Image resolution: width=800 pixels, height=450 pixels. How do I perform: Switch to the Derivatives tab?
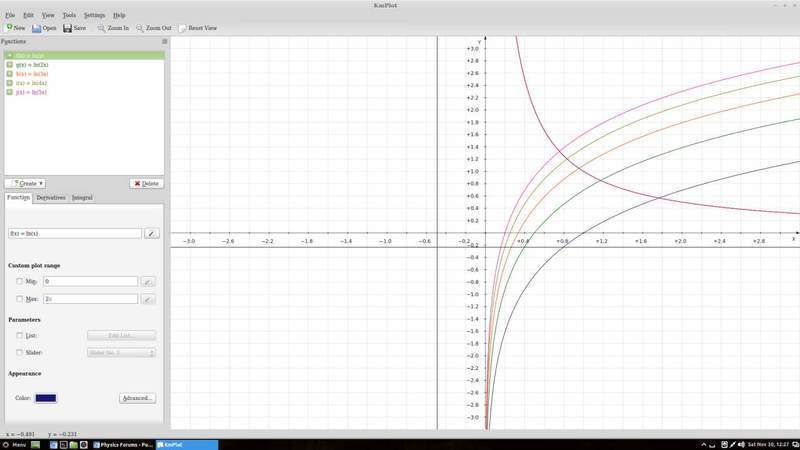[51, 198]
